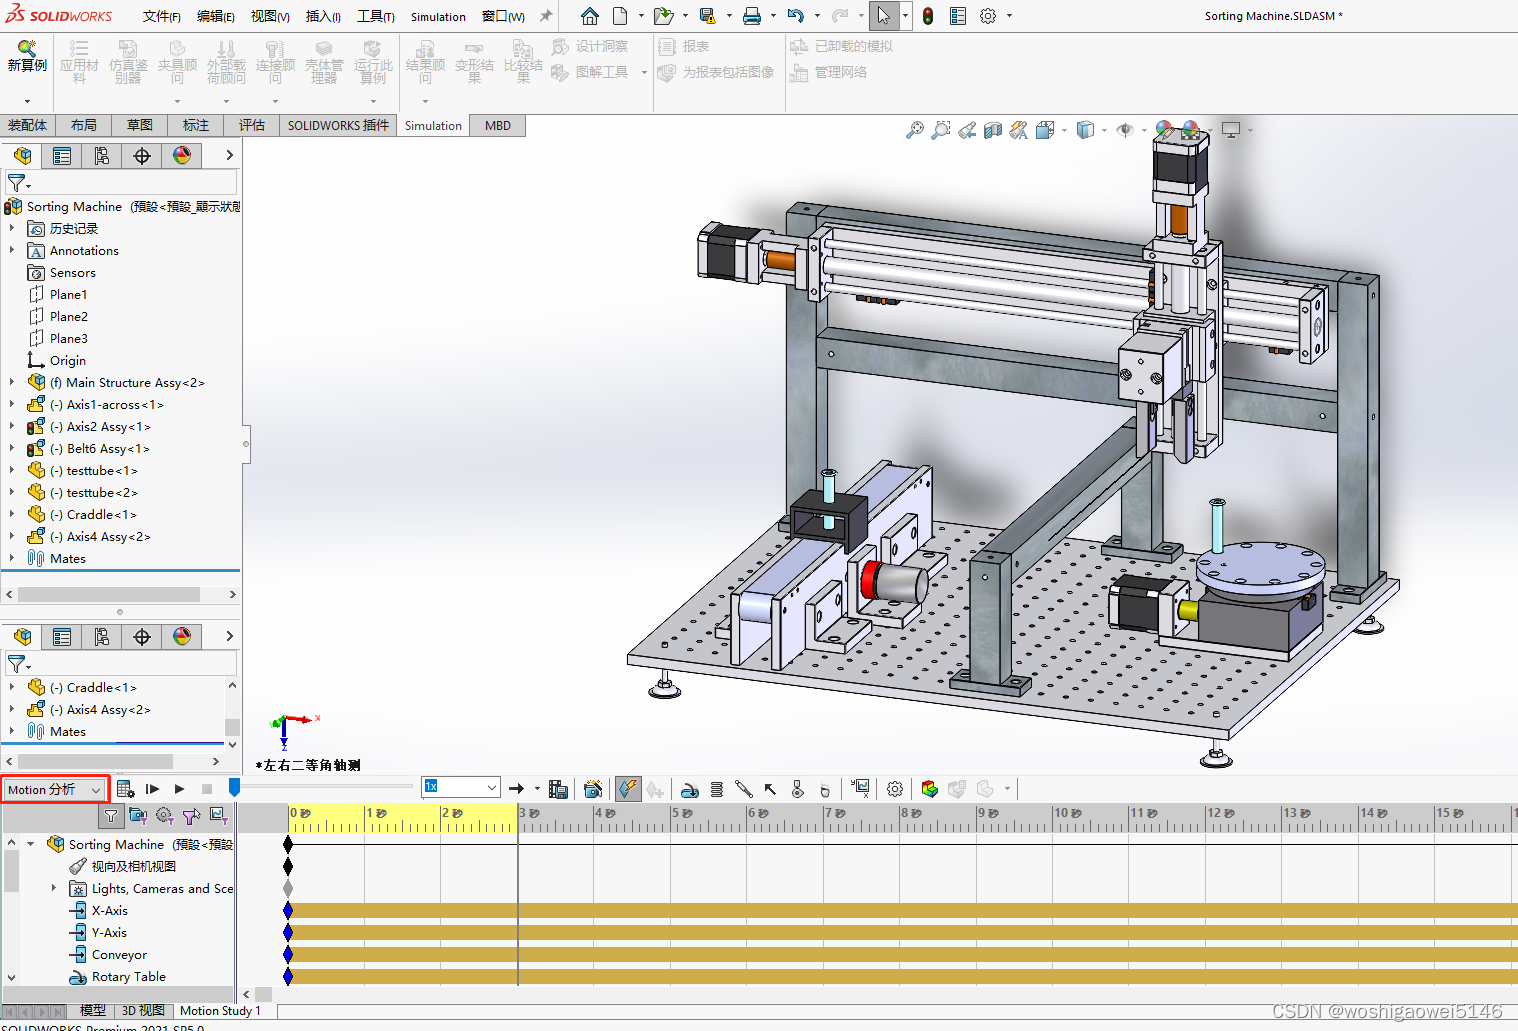Expand the Annotations tree node
The width and height of the screenshot is (1518, 1031).
pyautogui.click(x=12, y=250)
